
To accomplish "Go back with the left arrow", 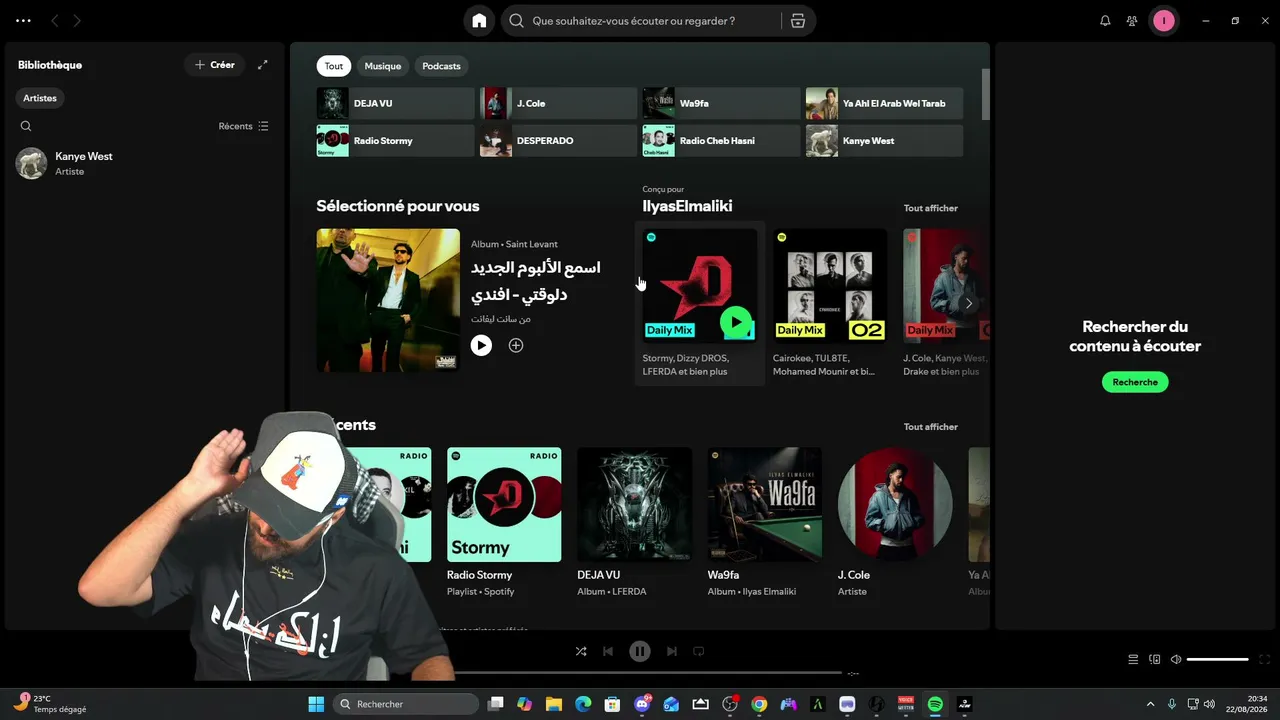I will (x=55, y=21).
